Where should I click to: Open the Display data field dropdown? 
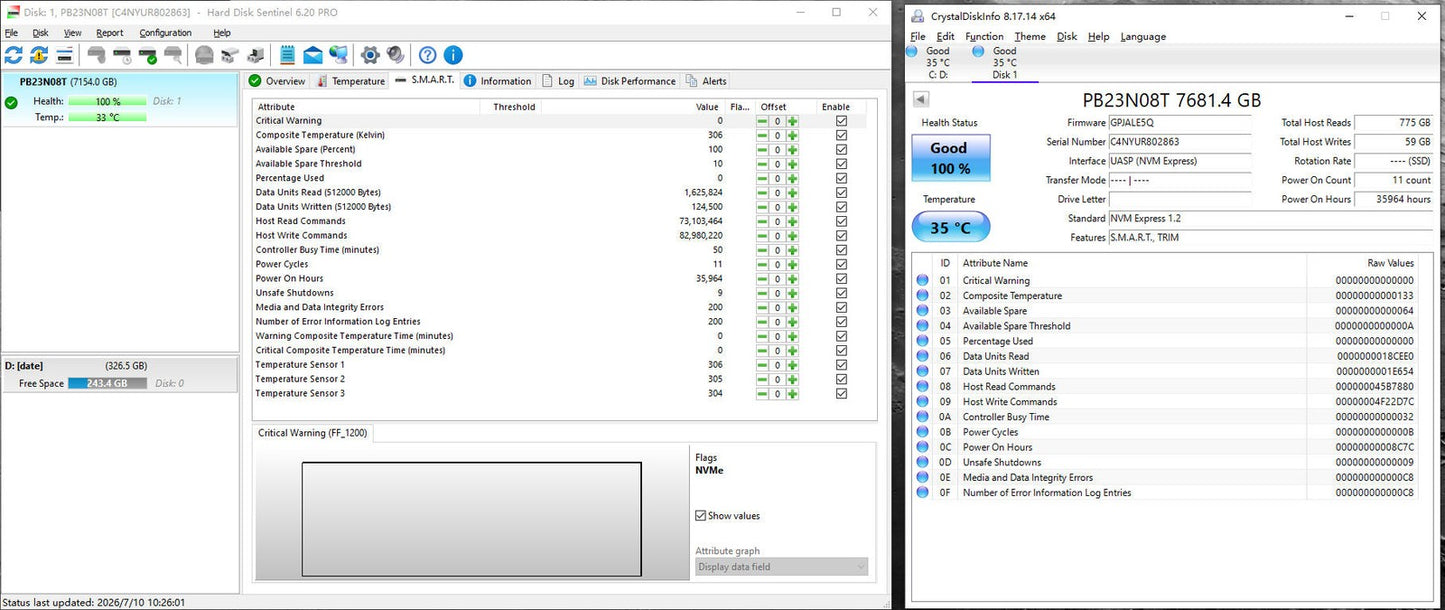click(782, 567)
